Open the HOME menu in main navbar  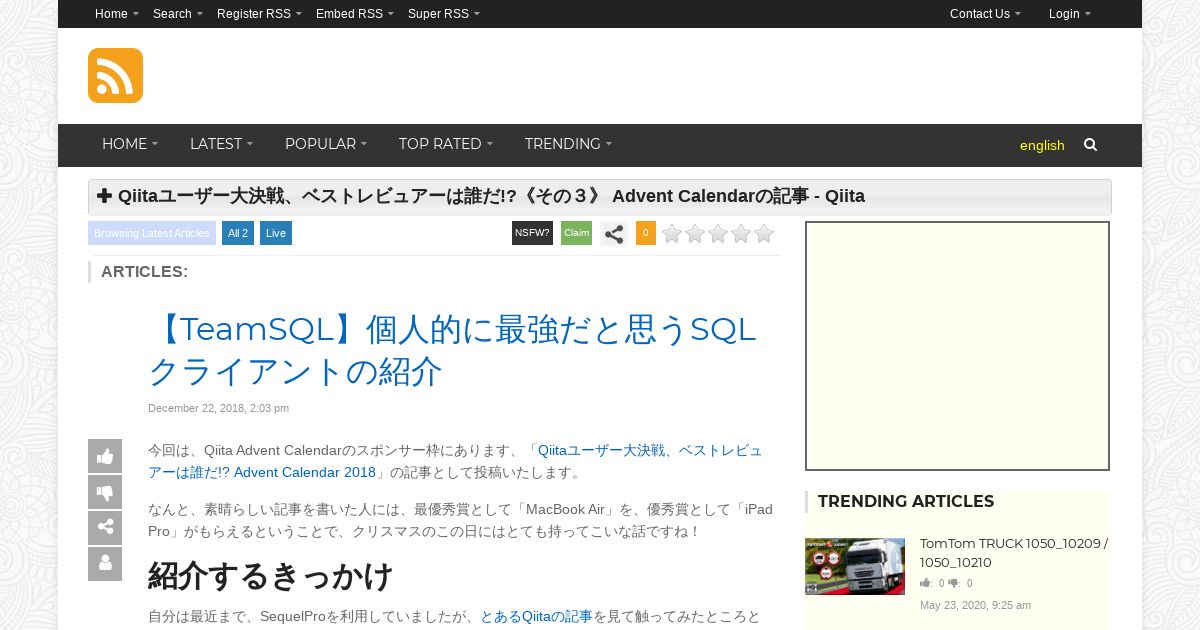(130, 144)
